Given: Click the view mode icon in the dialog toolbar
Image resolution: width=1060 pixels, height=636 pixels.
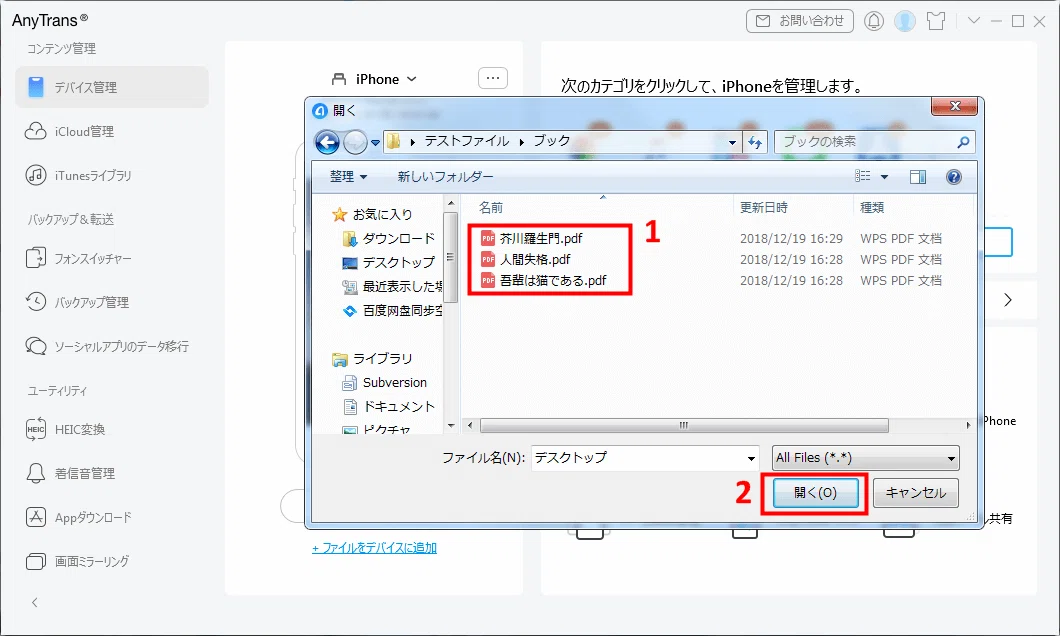Looking at the screenshot, I should click(863, 176).
